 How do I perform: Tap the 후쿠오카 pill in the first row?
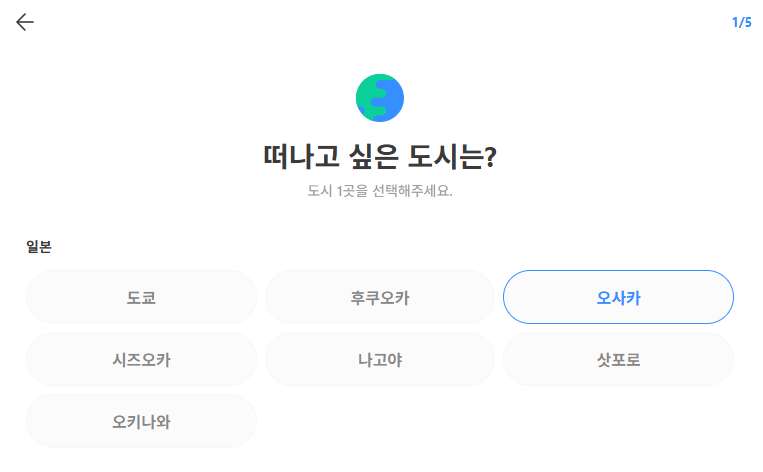(x=380, y=297)
